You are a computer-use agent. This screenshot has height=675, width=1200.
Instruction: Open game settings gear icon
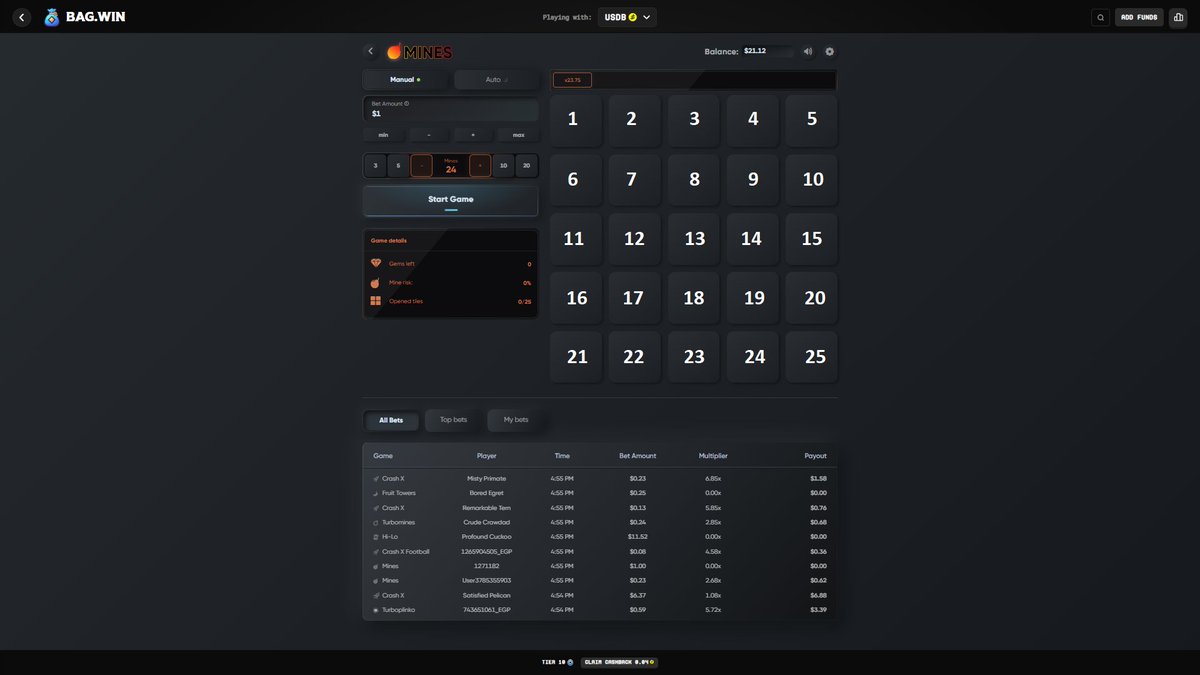tap(829, 51)
